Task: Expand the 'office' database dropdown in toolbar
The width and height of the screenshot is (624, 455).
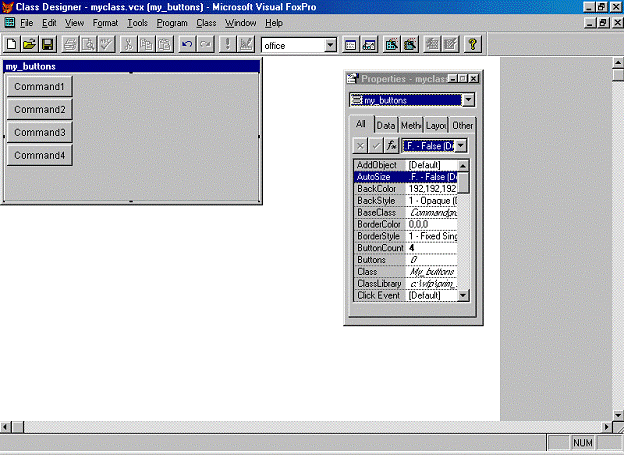Action: pos(331,45)
